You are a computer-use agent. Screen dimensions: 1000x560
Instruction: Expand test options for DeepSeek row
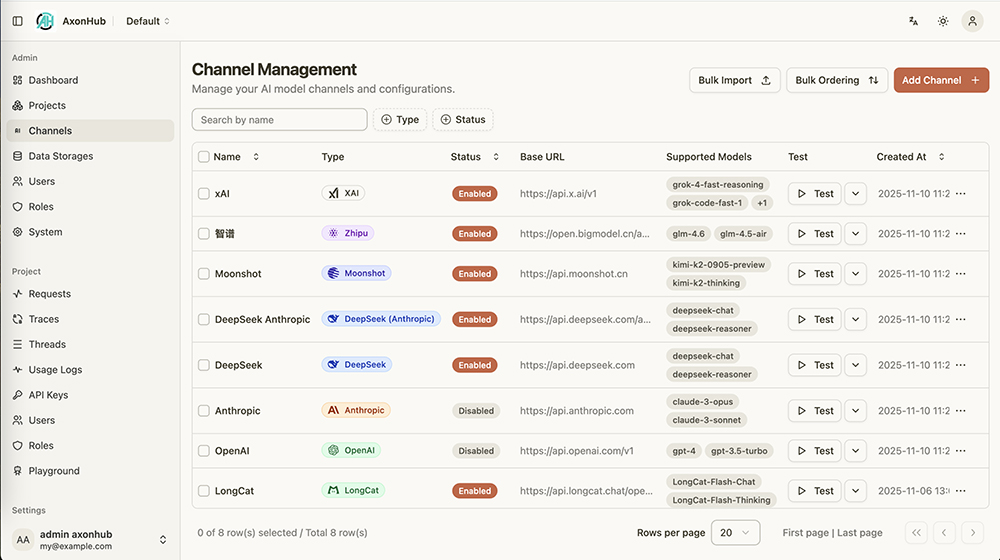(855, 365)
